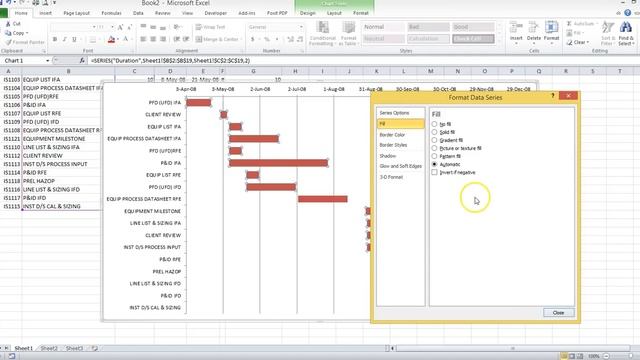Click the Increase Decimal icon
The width and height of the screenshot is (640, 360).
291,40
